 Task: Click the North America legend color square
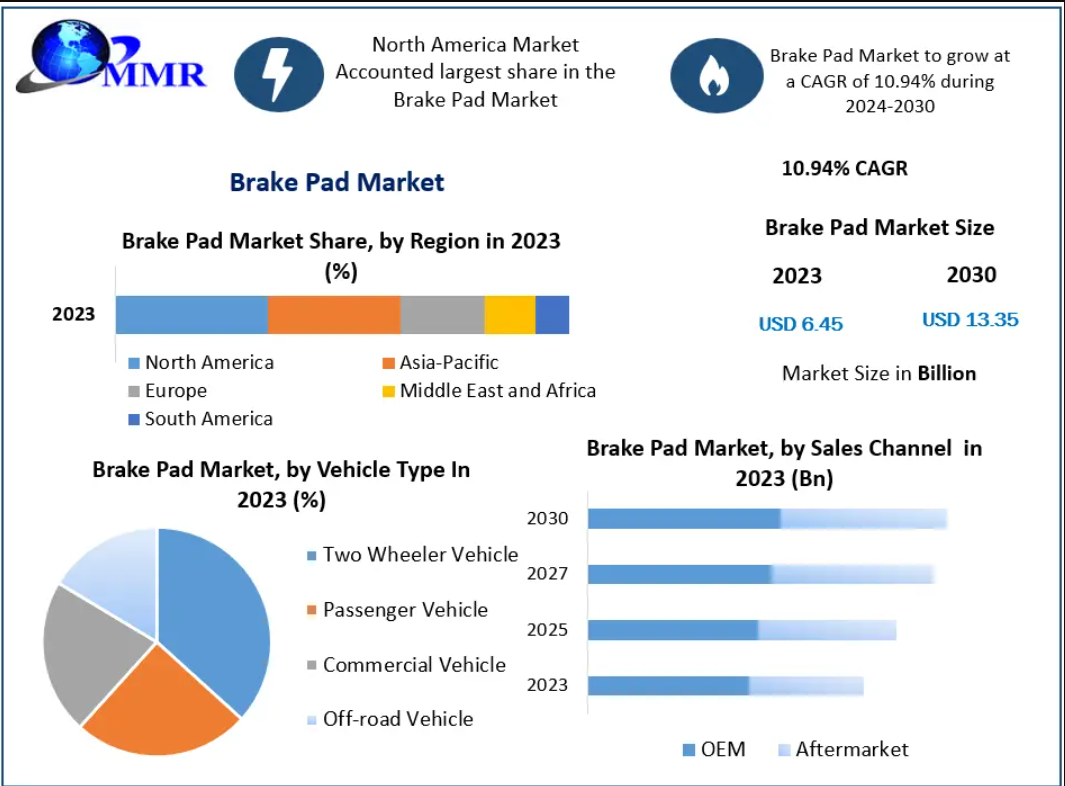[x=134, y=363]
